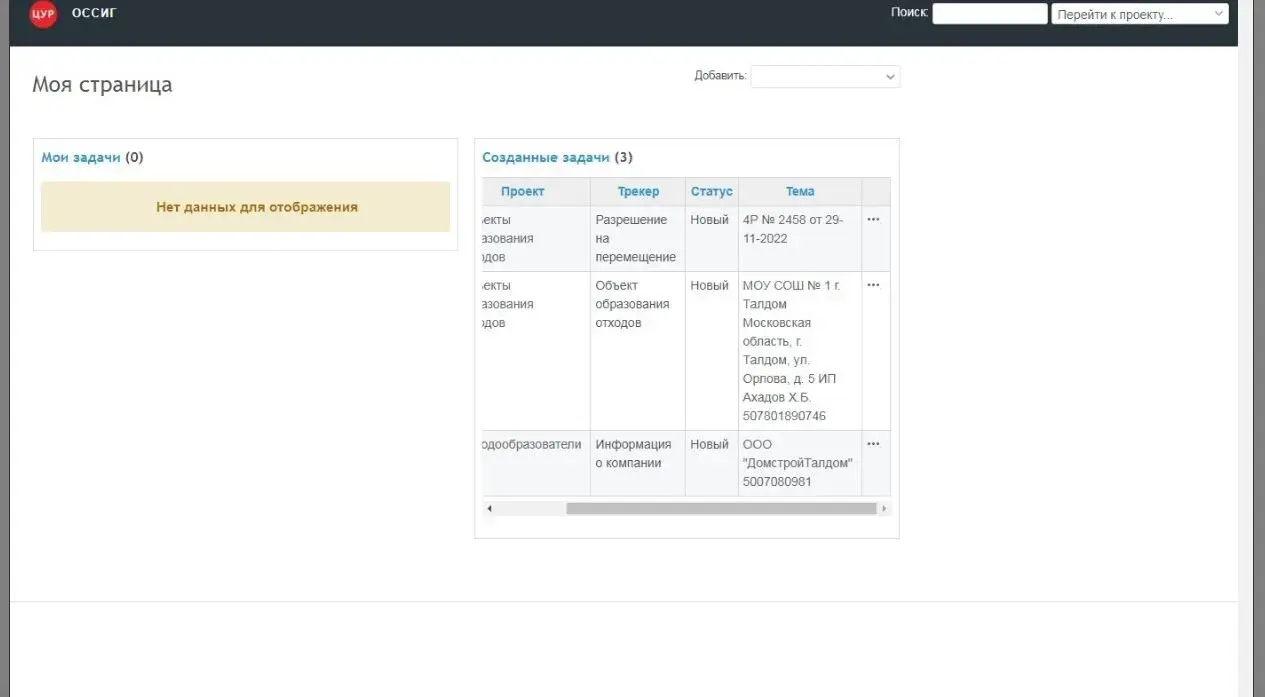Select the 'Информация о компании' tracker cell

point(637,463)
